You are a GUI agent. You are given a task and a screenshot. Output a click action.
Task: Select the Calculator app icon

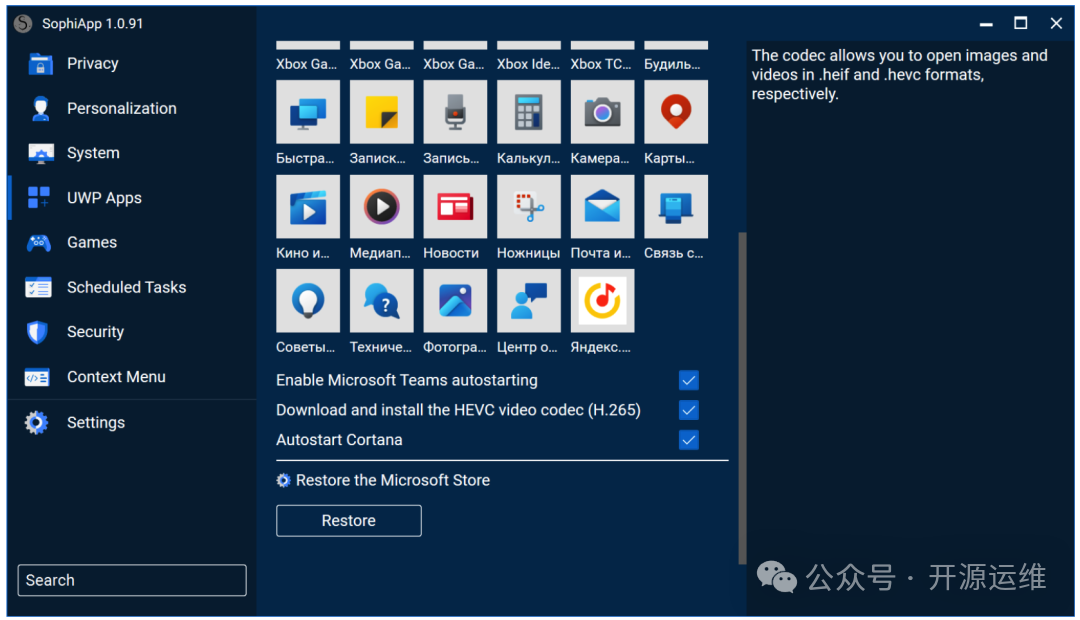tap(528, 112)
